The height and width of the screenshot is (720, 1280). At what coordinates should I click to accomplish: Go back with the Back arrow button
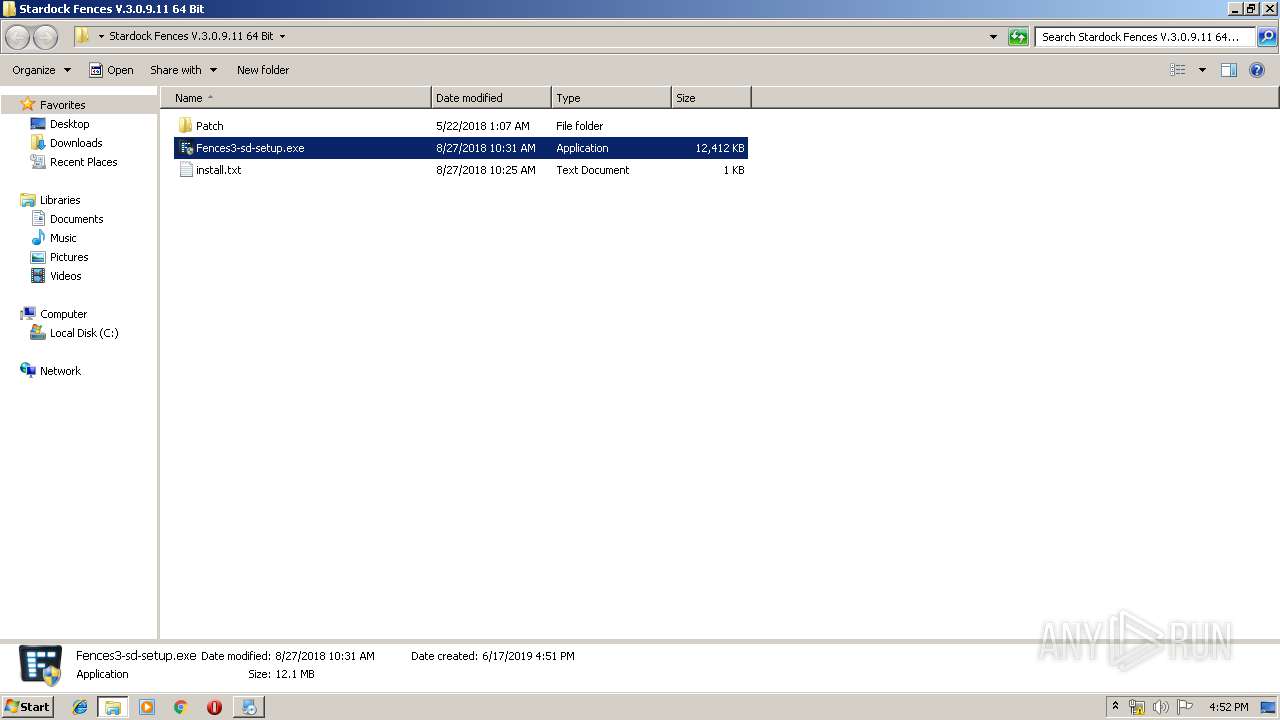18,37
